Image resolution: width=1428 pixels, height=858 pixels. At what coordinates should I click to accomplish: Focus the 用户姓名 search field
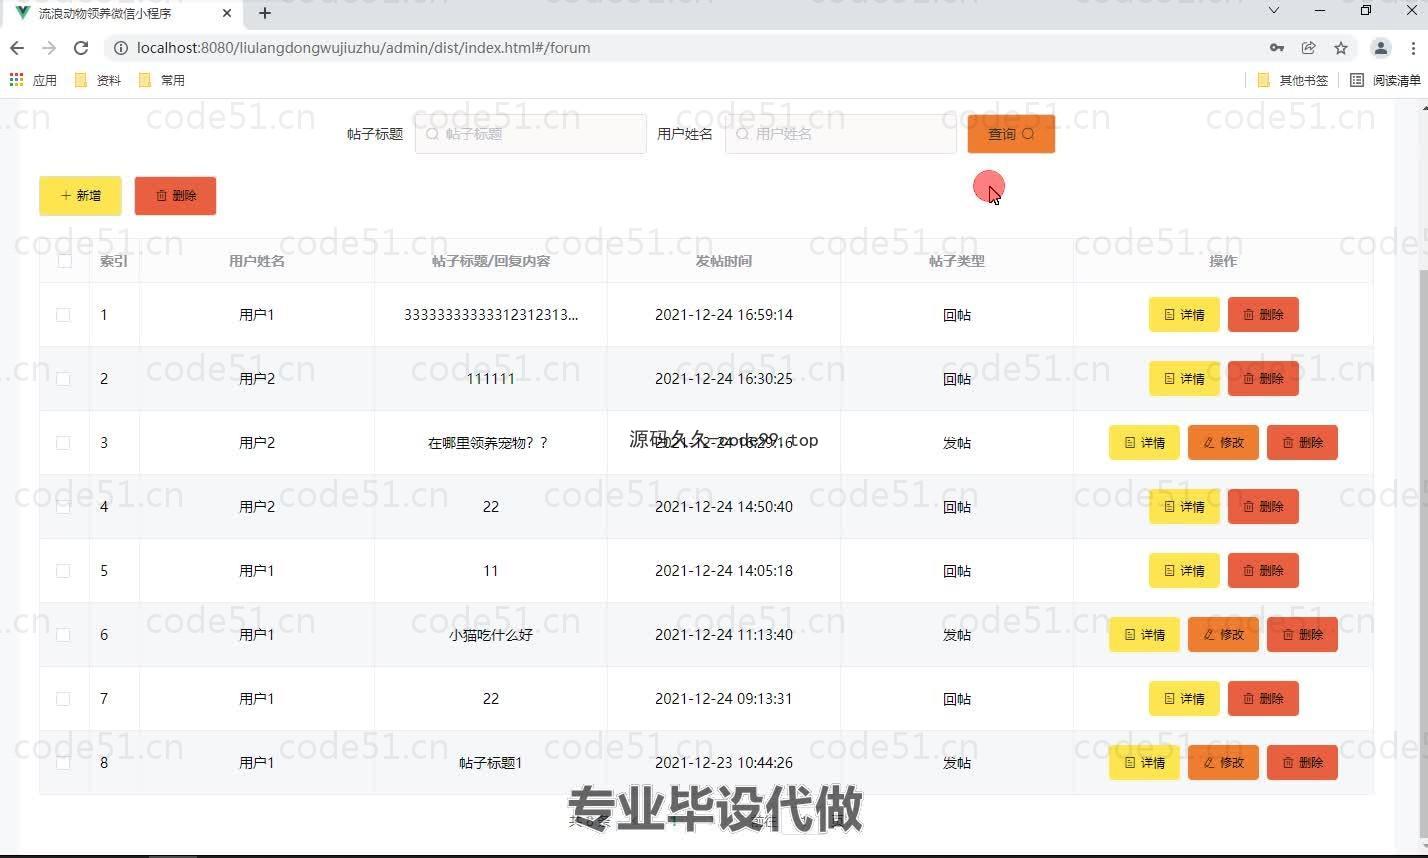(x=841, y=134)
